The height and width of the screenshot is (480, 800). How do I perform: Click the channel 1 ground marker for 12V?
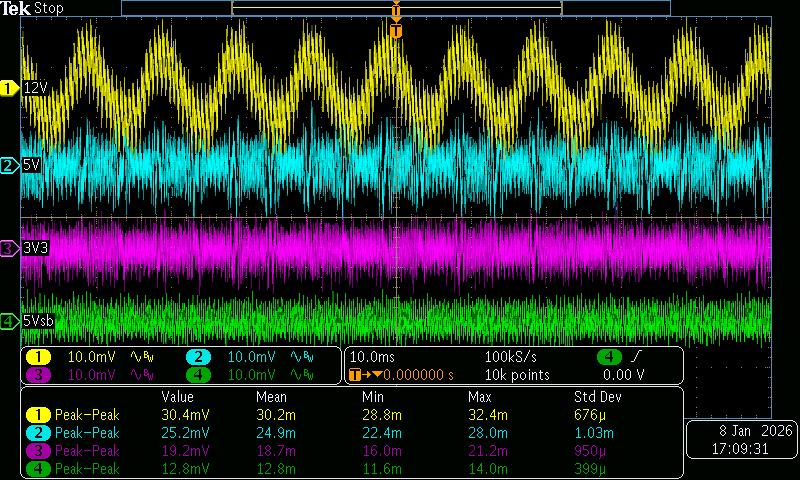[x=9, y=88]
